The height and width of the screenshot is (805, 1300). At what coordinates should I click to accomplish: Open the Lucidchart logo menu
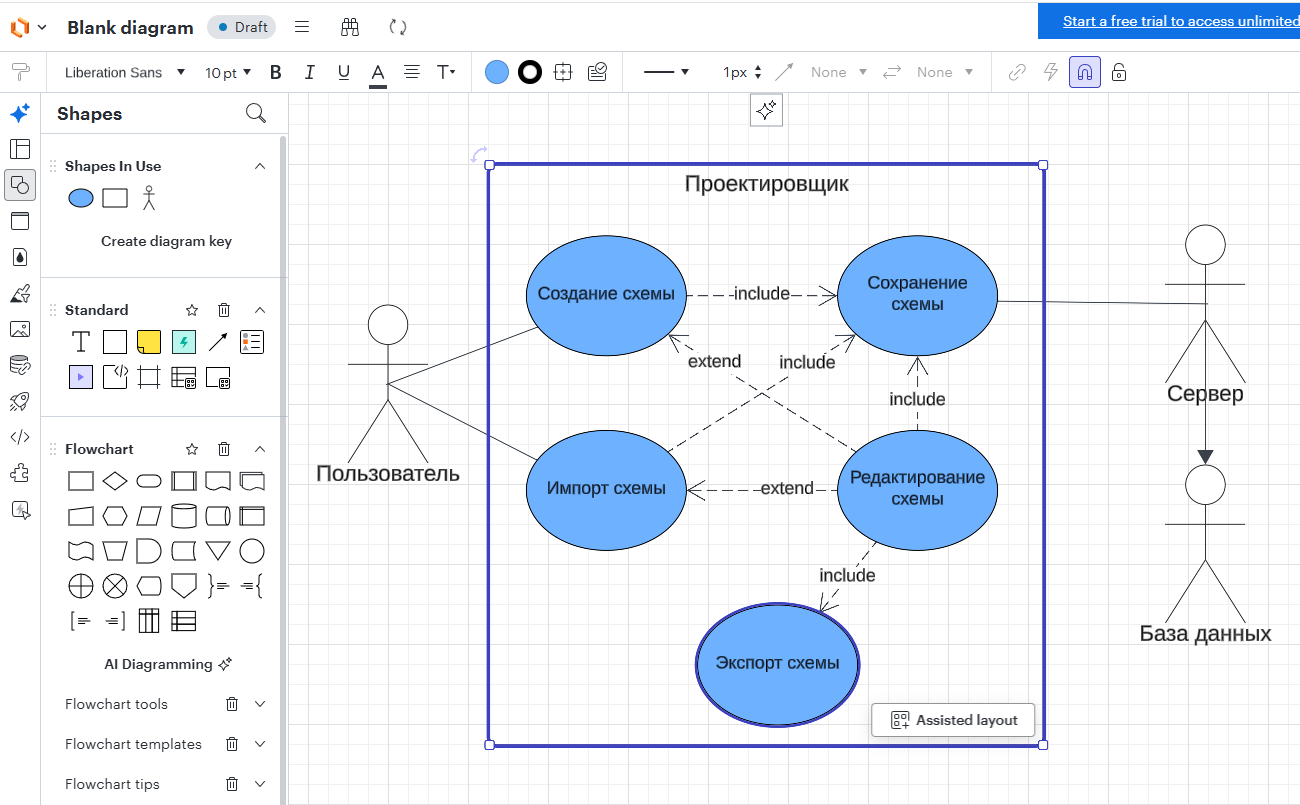27,27
